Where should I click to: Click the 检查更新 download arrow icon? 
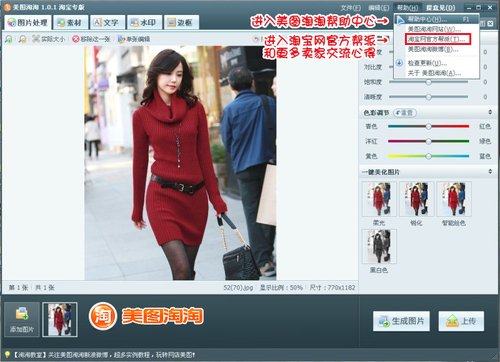click(399, 63)
